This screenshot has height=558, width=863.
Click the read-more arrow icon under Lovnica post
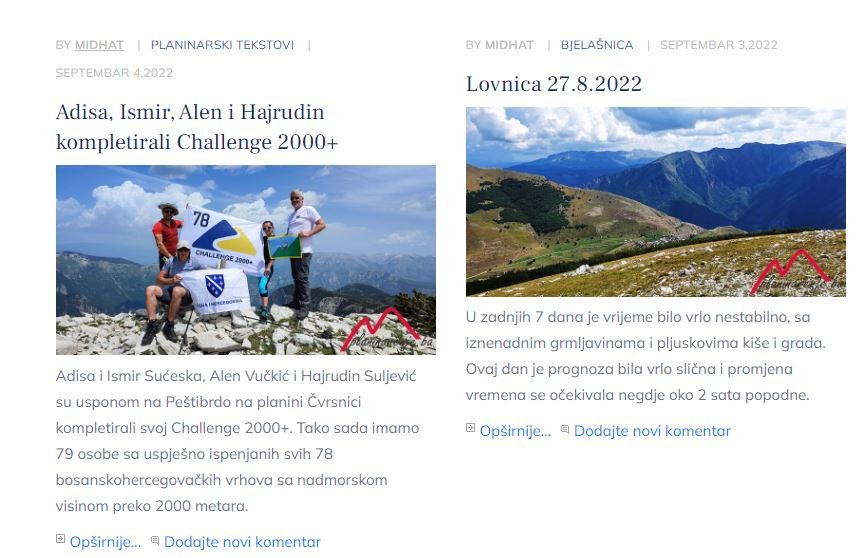(x=471, y=428)
